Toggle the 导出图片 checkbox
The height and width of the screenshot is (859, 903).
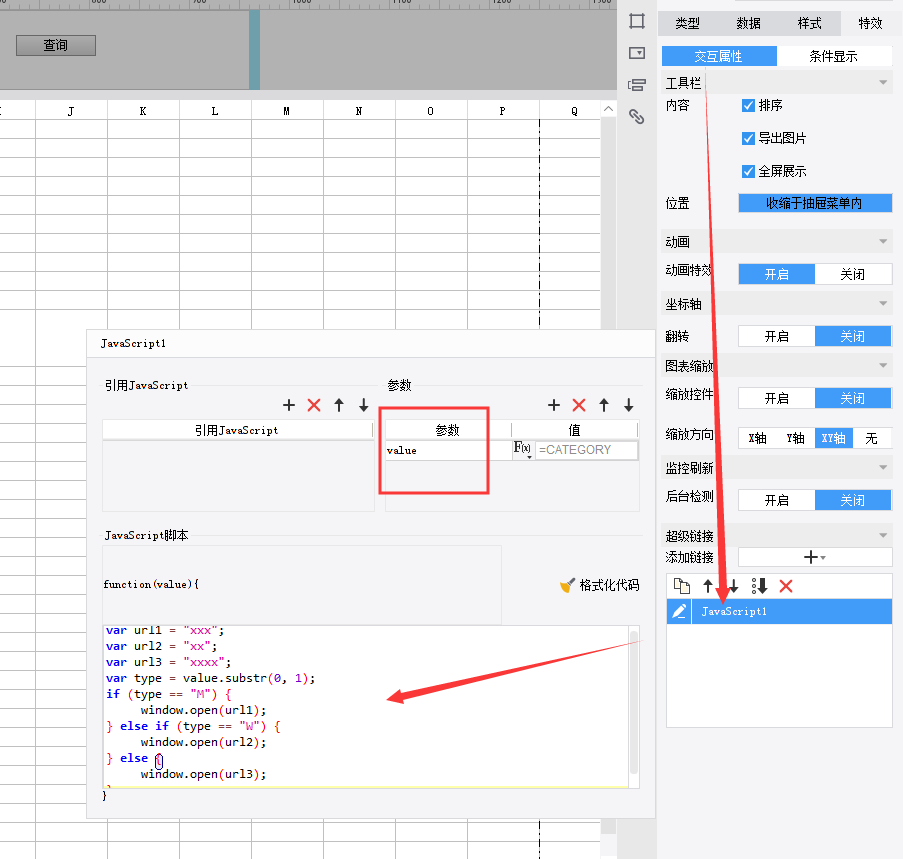(748, 138)
